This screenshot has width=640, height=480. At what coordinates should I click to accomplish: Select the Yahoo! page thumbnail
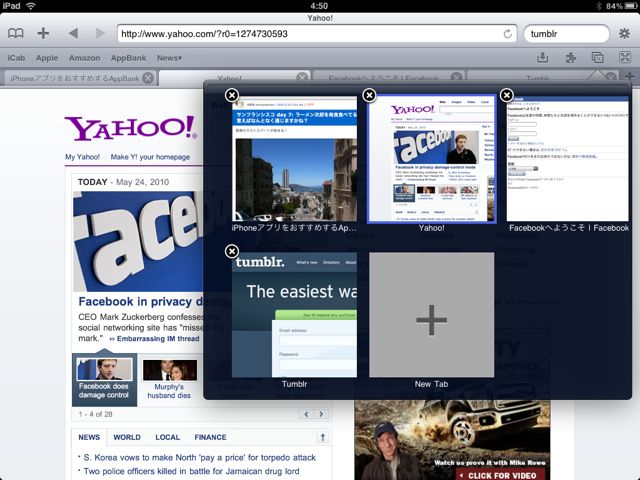432,158
